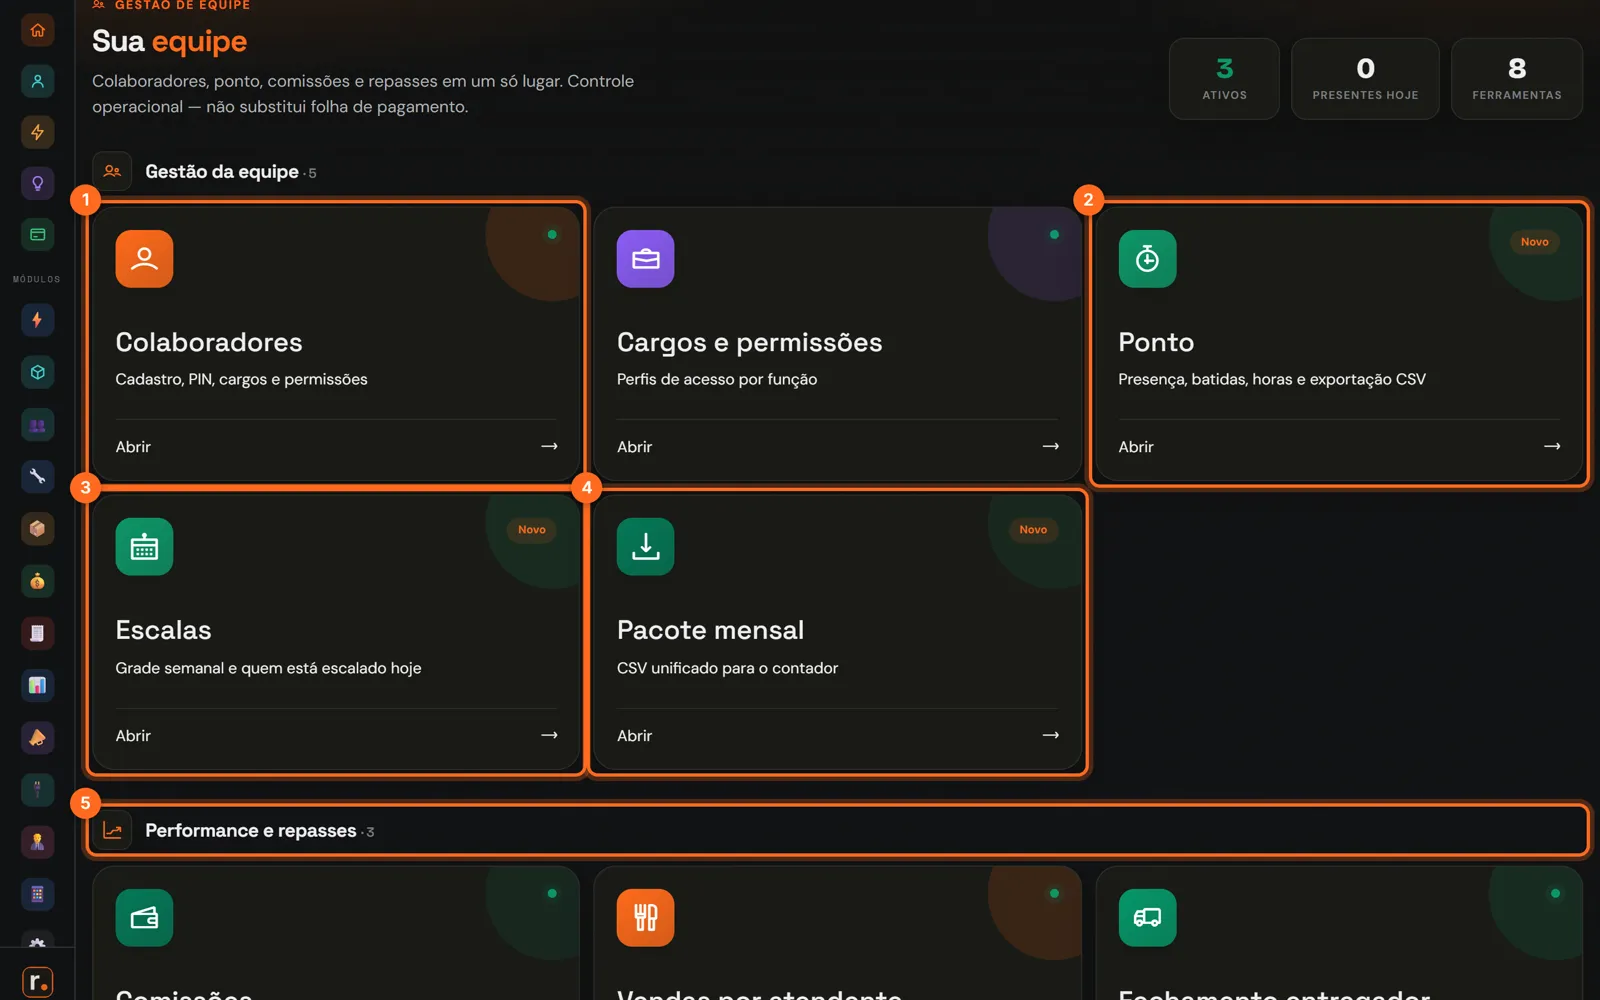1600x1000 pixels.
Task: Click the green download Pacote mensal icon
Action: [646, 547]
